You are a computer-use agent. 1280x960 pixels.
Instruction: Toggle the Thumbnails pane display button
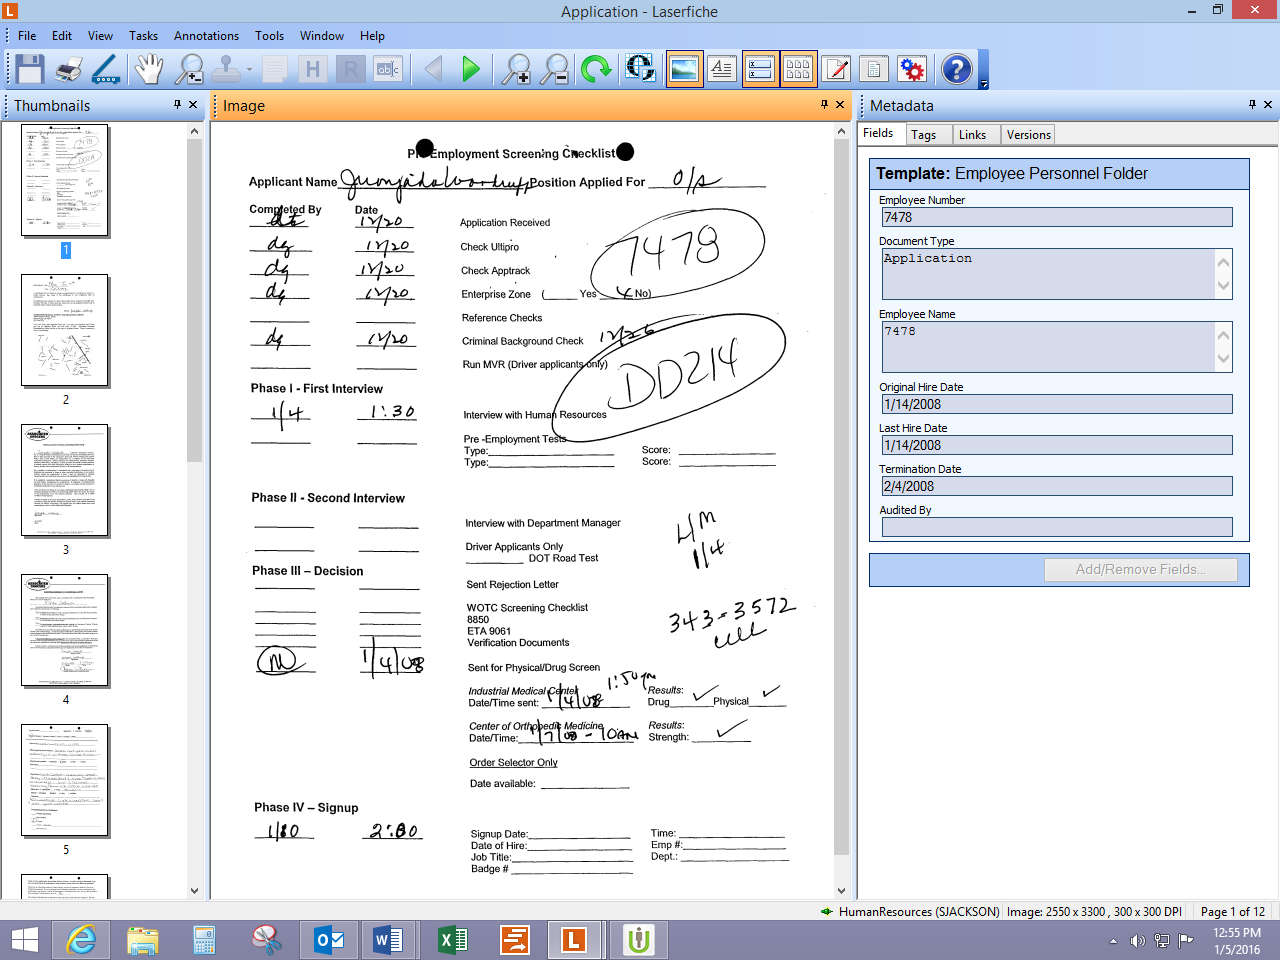799,69
